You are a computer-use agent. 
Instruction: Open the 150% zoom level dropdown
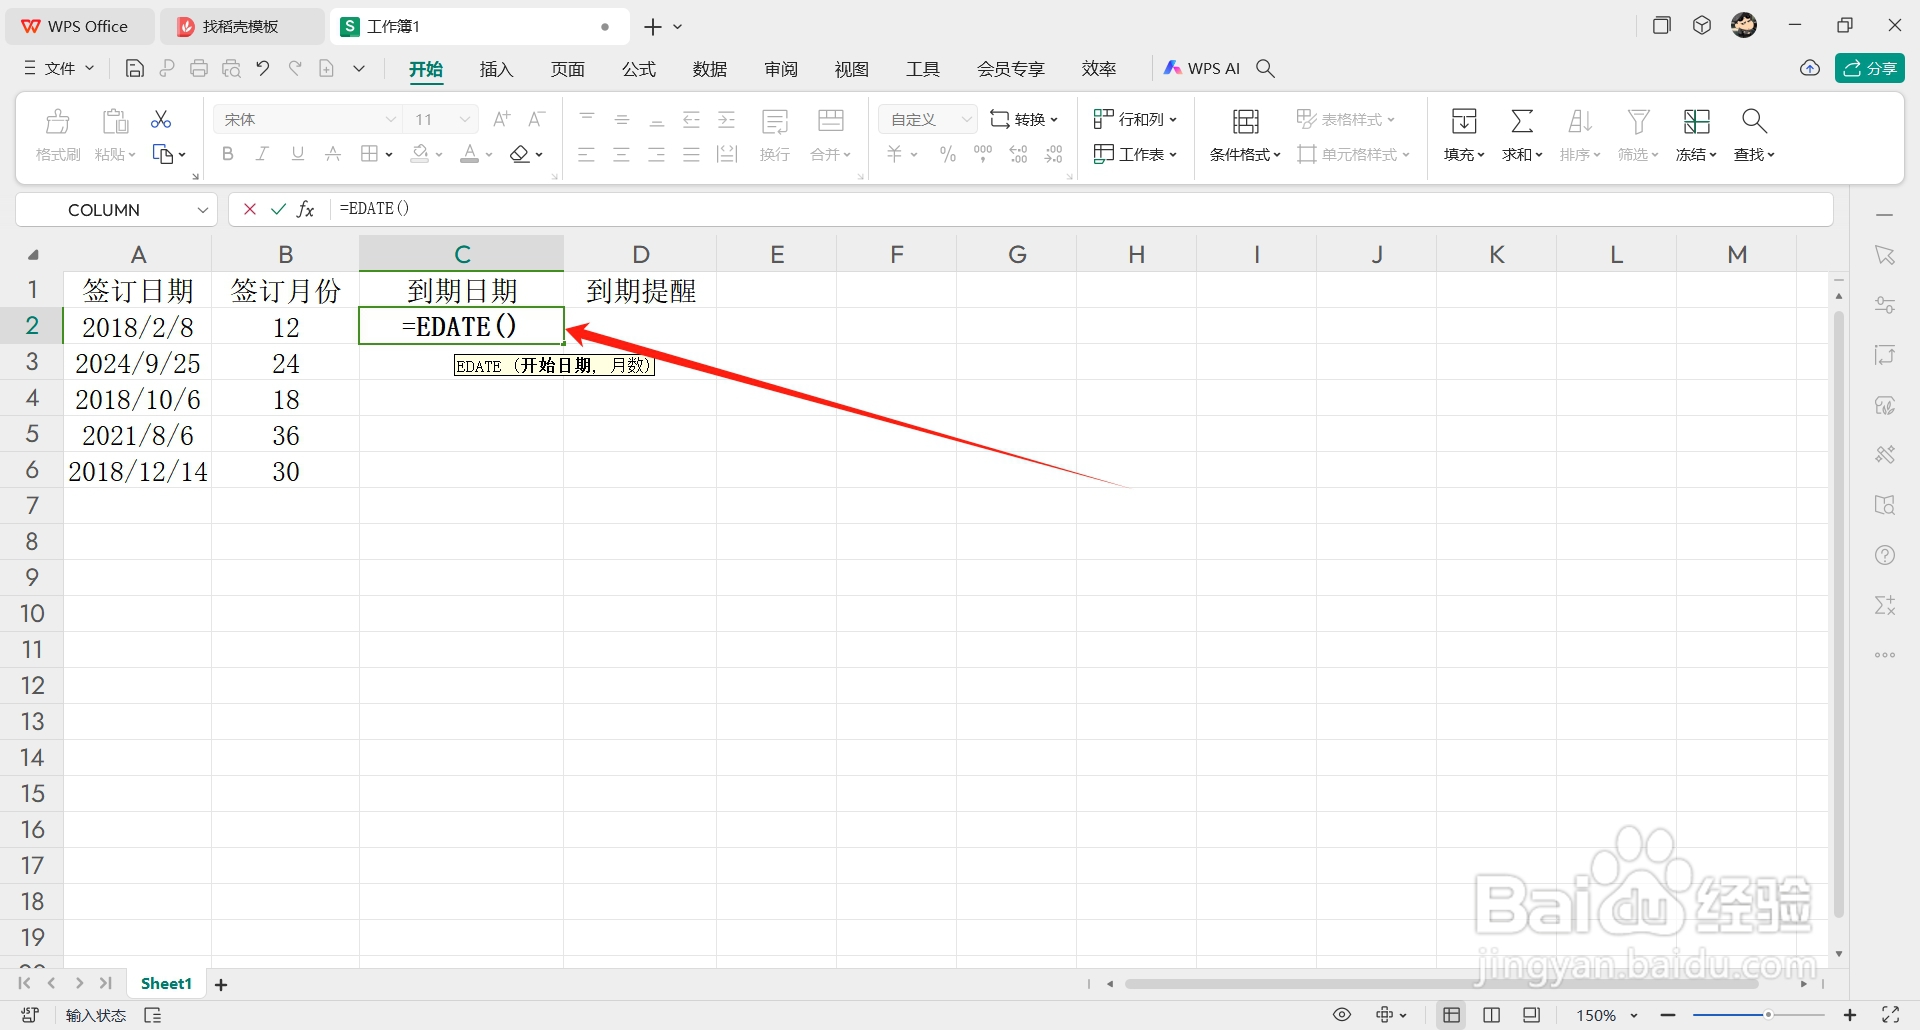(x=1607, y=1015)
